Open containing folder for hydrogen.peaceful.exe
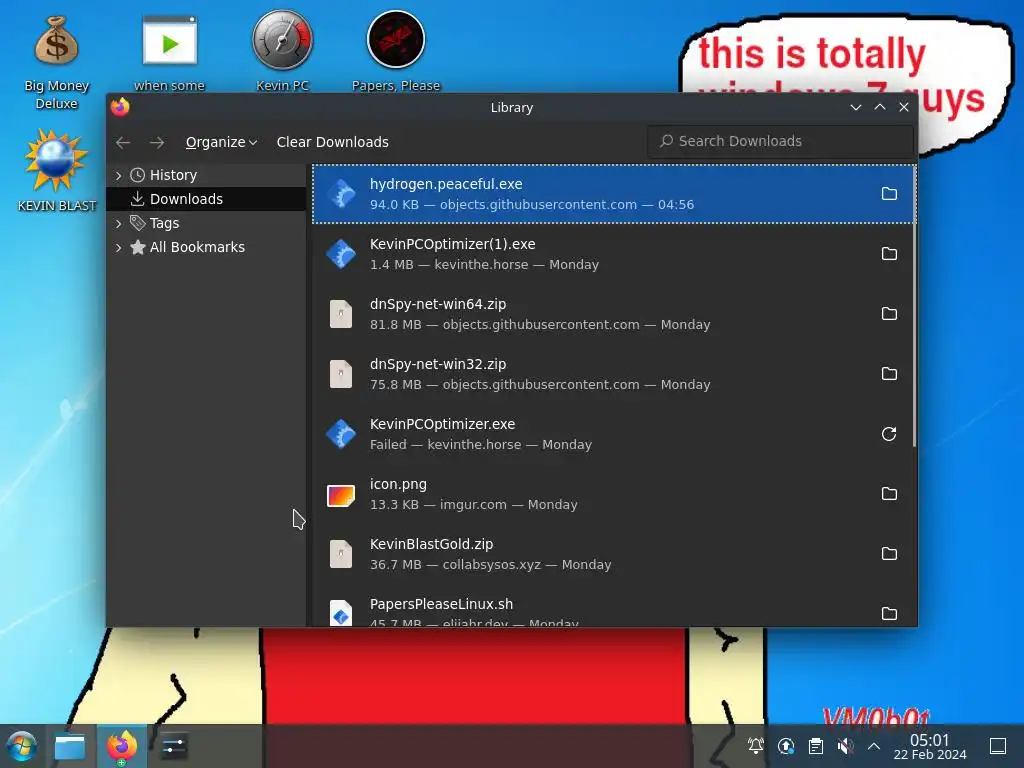 pos(889,194)
